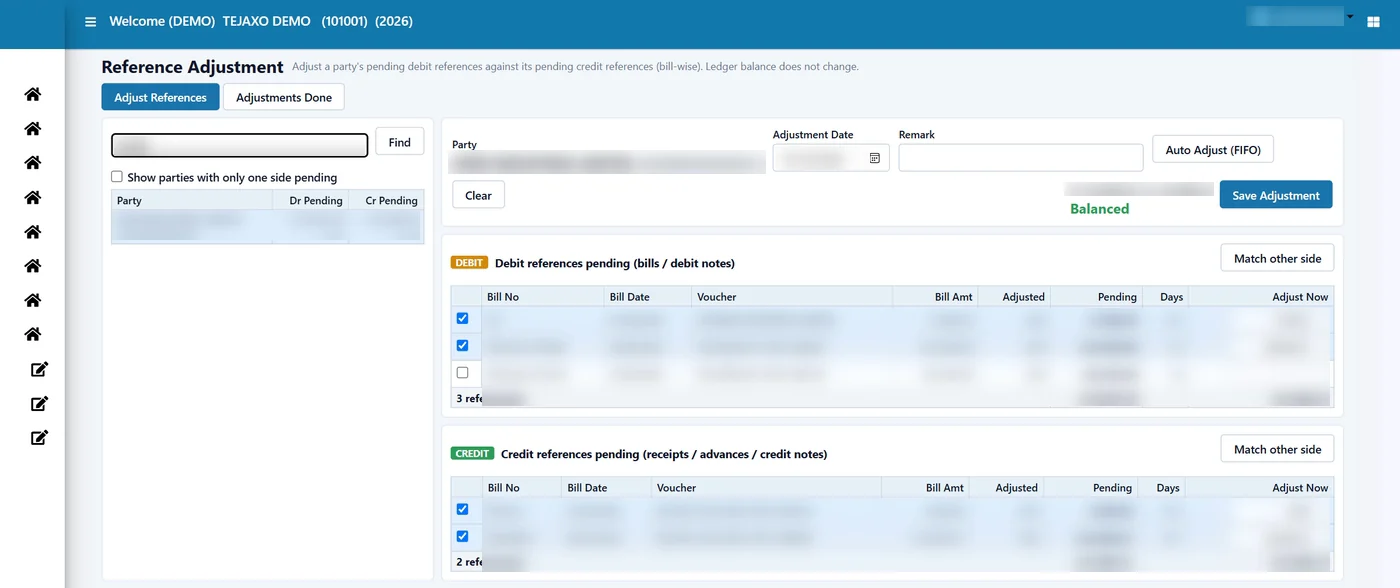Screen dimensions: 1400x588
Task: Expand the user account dropdown arrow
Action: (1350, 17)
